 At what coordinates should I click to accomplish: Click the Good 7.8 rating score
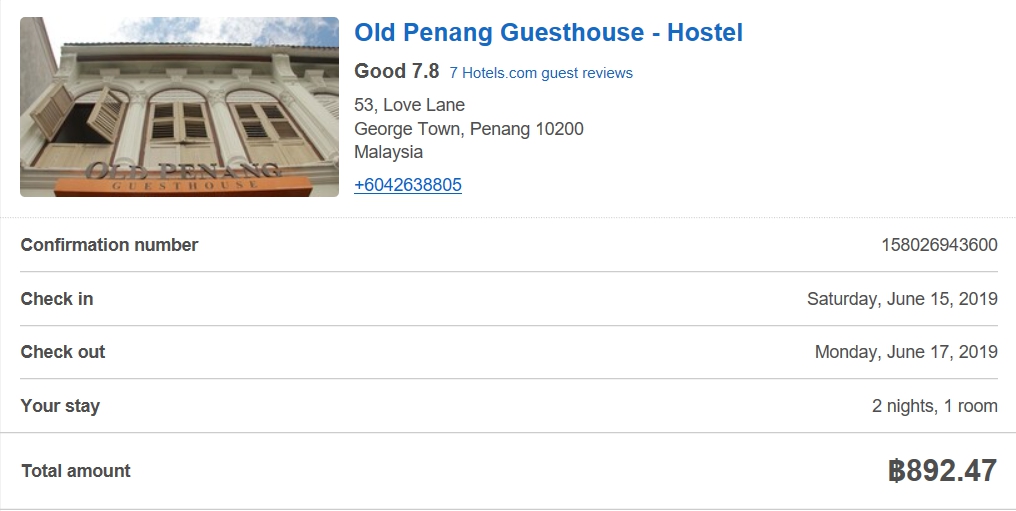[x=396, y=71]
